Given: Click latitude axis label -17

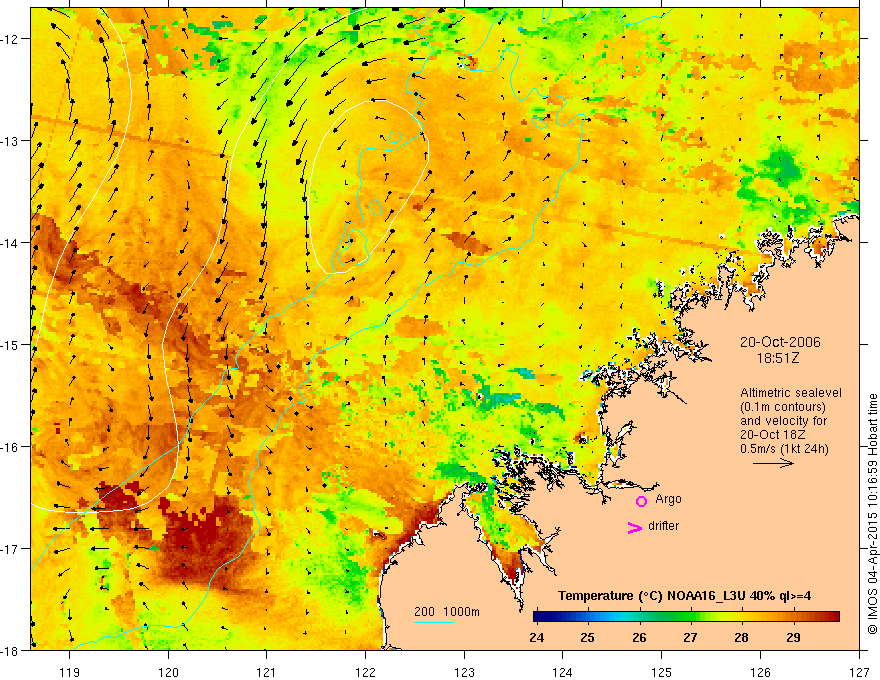Looking at the screenshot, I should pos(11,549).
